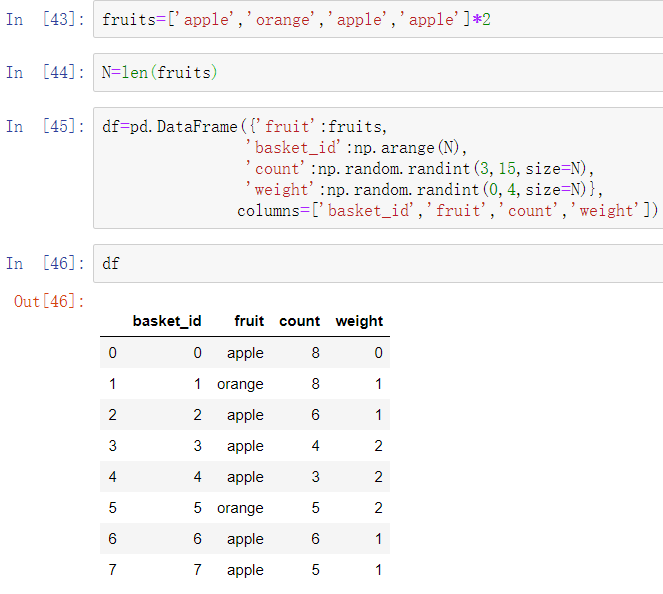Click row index 3 in the dataframe
Viewport: 663px width, 594px height.
pos(112,446)
